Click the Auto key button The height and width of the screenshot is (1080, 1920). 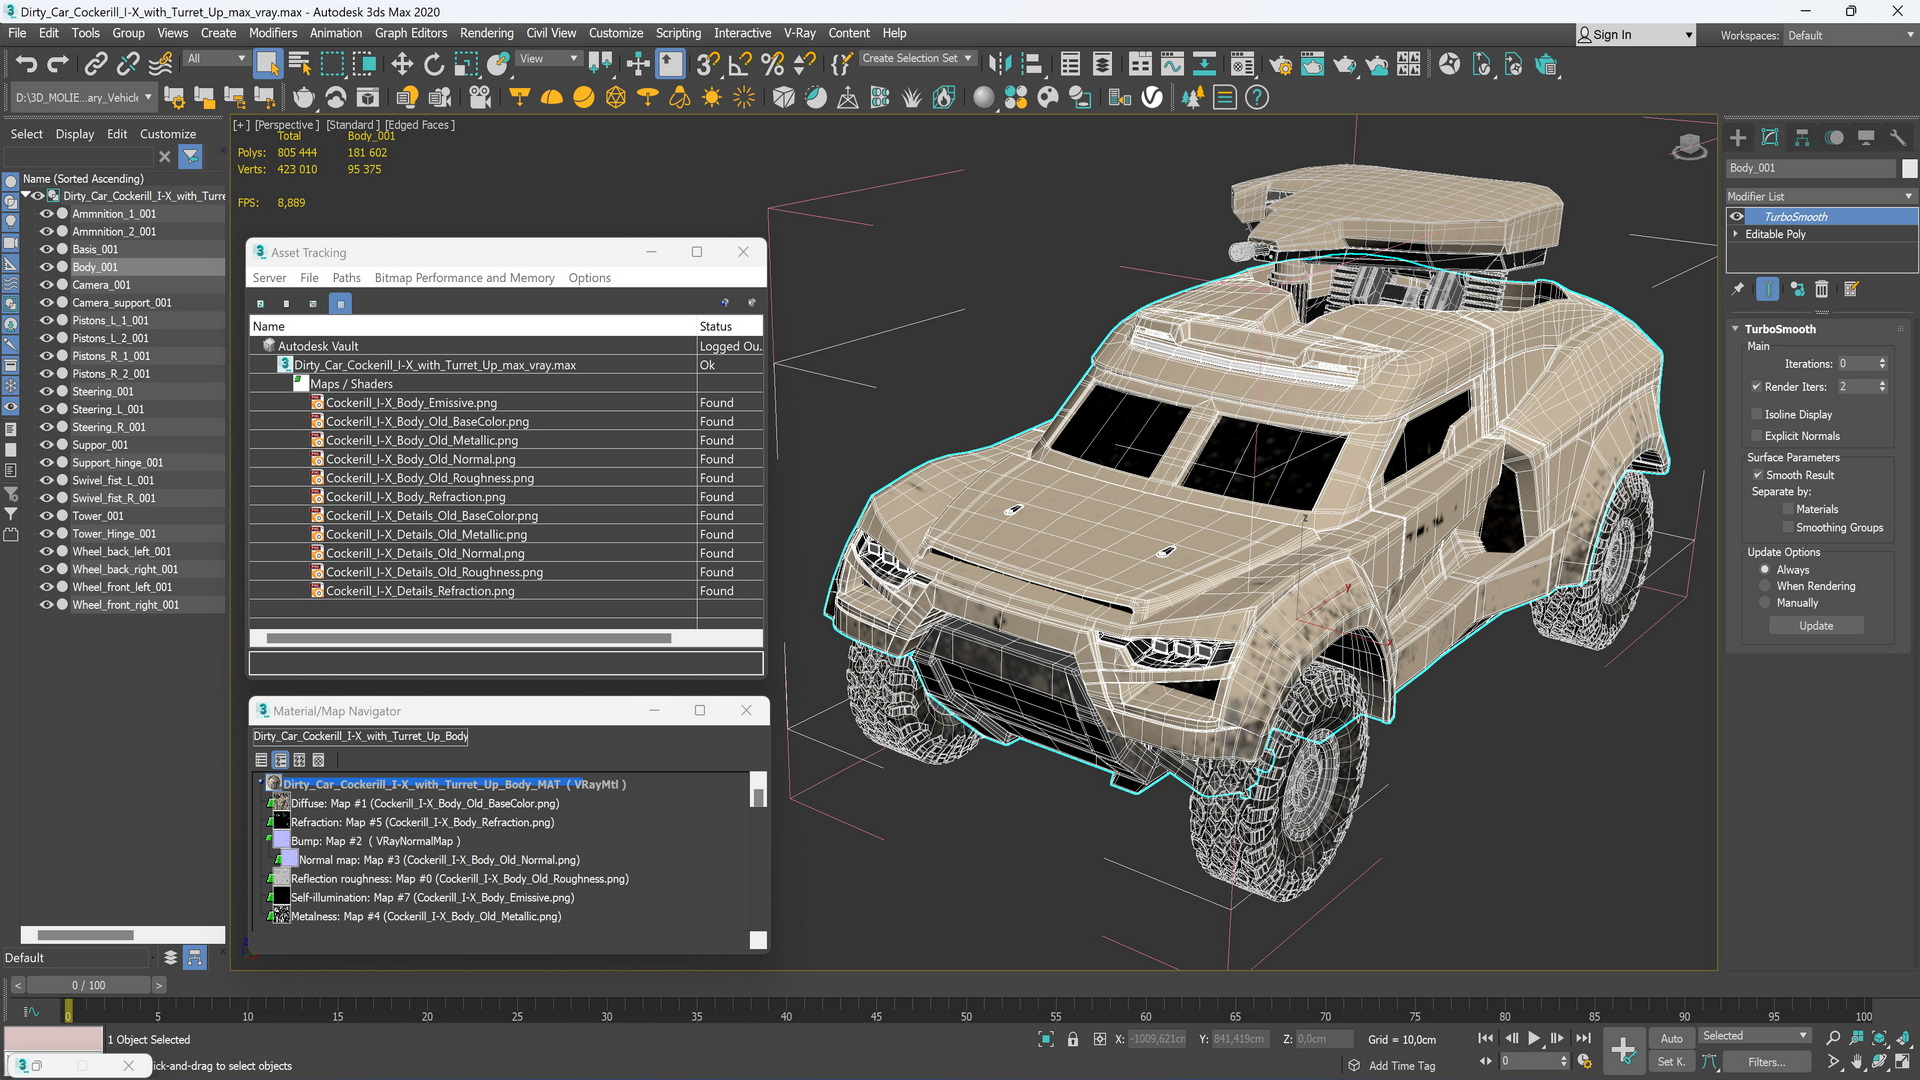click(x=1671, y=1038)
